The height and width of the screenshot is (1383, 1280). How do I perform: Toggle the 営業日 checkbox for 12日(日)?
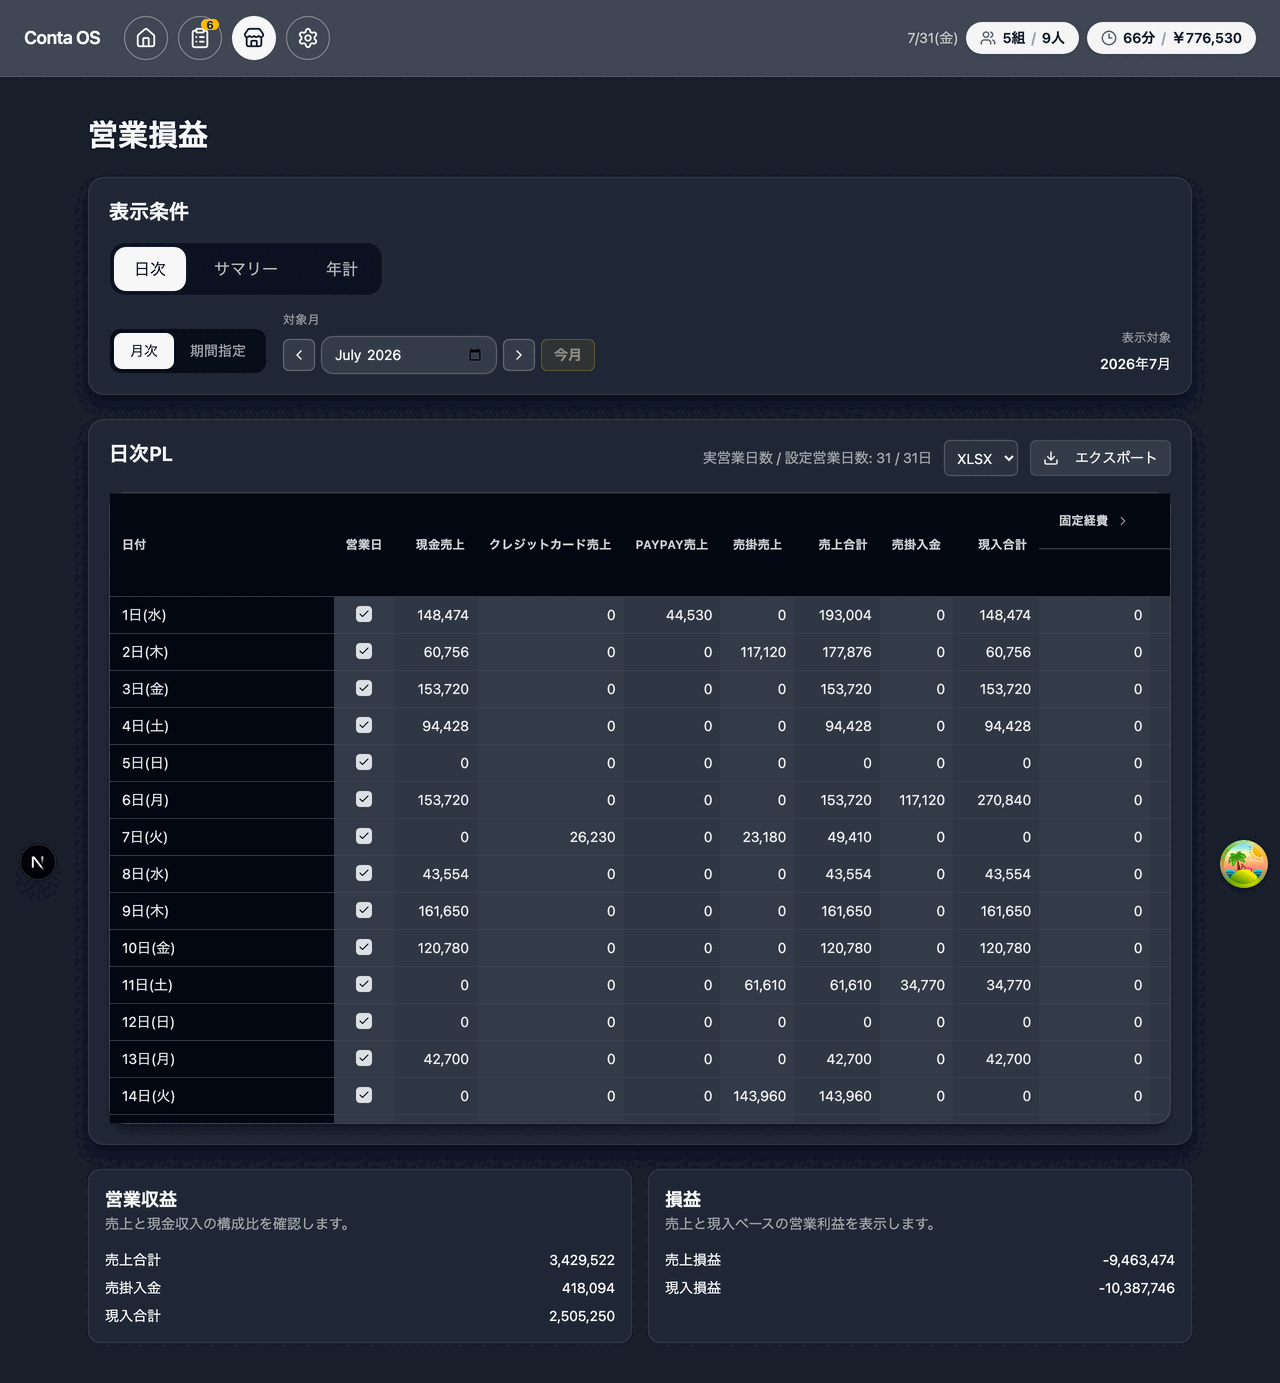pos(364,1021)
